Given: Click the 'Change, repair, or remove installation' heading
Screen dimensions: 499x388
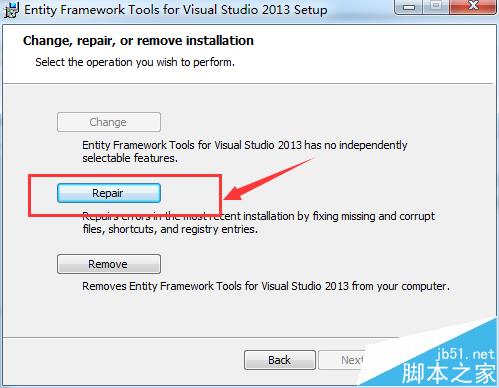Looking at the screenshot, I should [138, 41].
